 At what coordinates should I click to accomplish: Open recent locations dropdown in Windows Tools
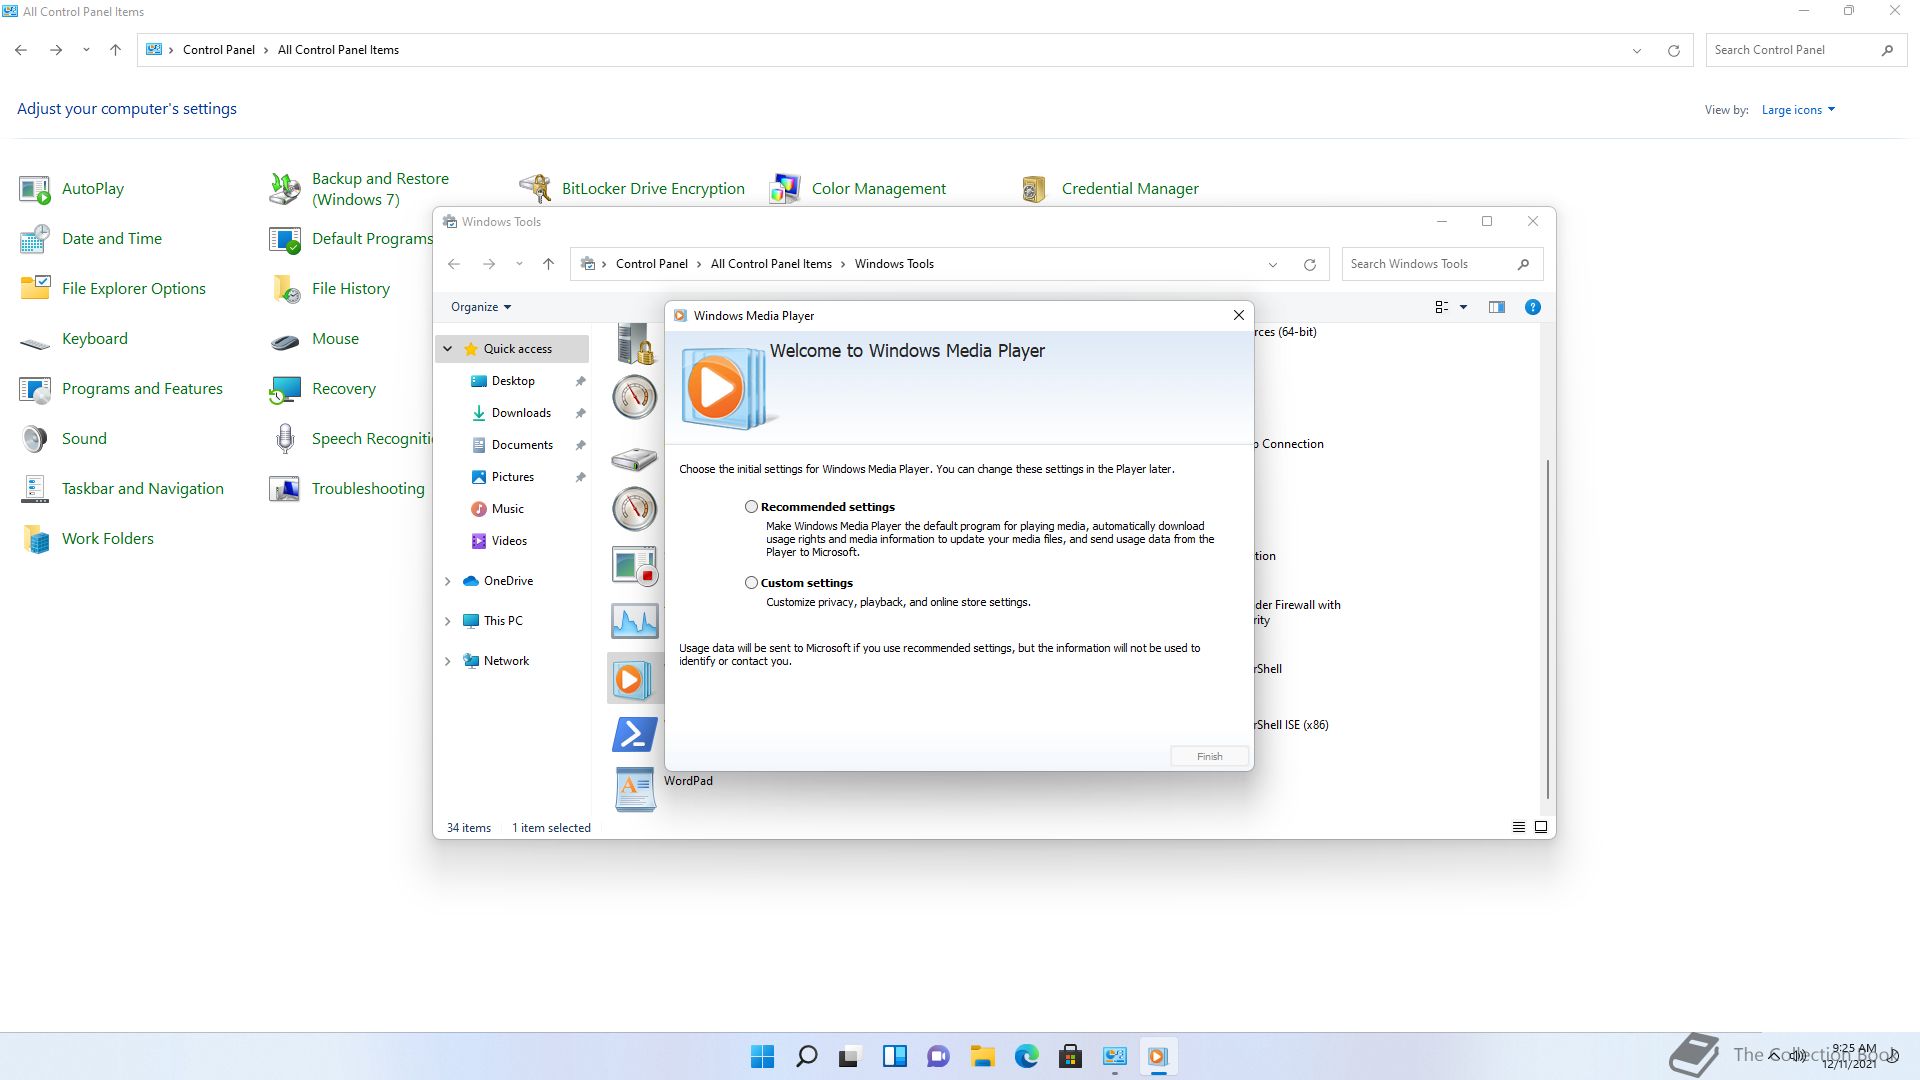tap(519, 264)
